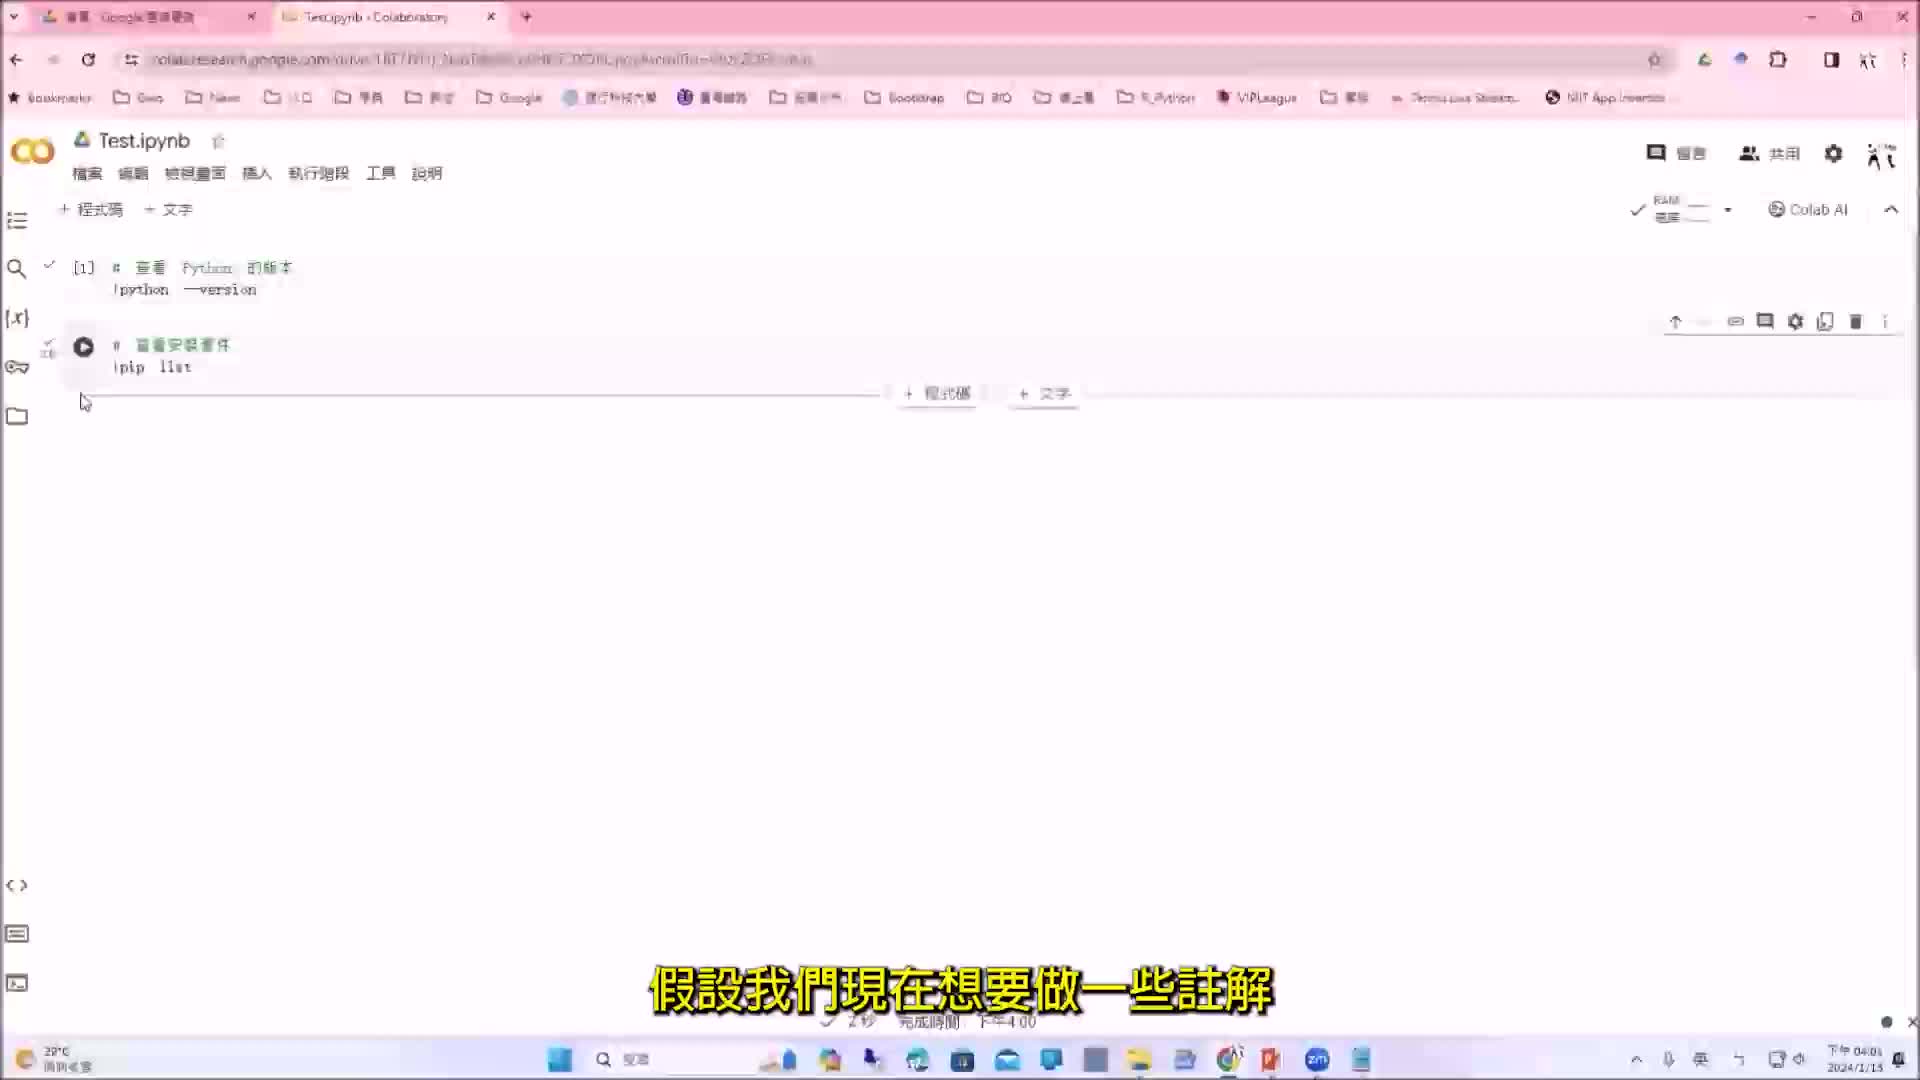Open the table of contents sidebar panel

tap(16, 220)
